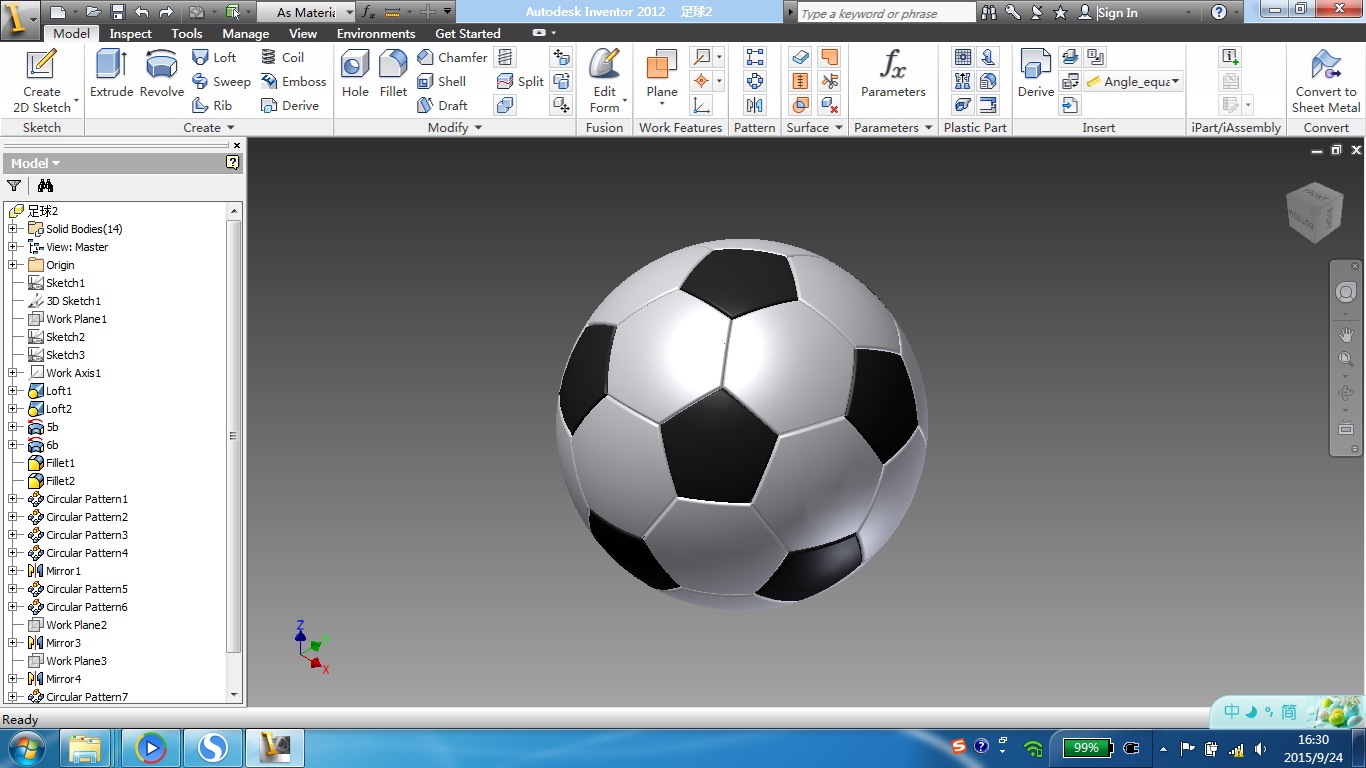1366x768 pixels.
Task: Open the Parameters fx tool
Action: tap(893, 74)
